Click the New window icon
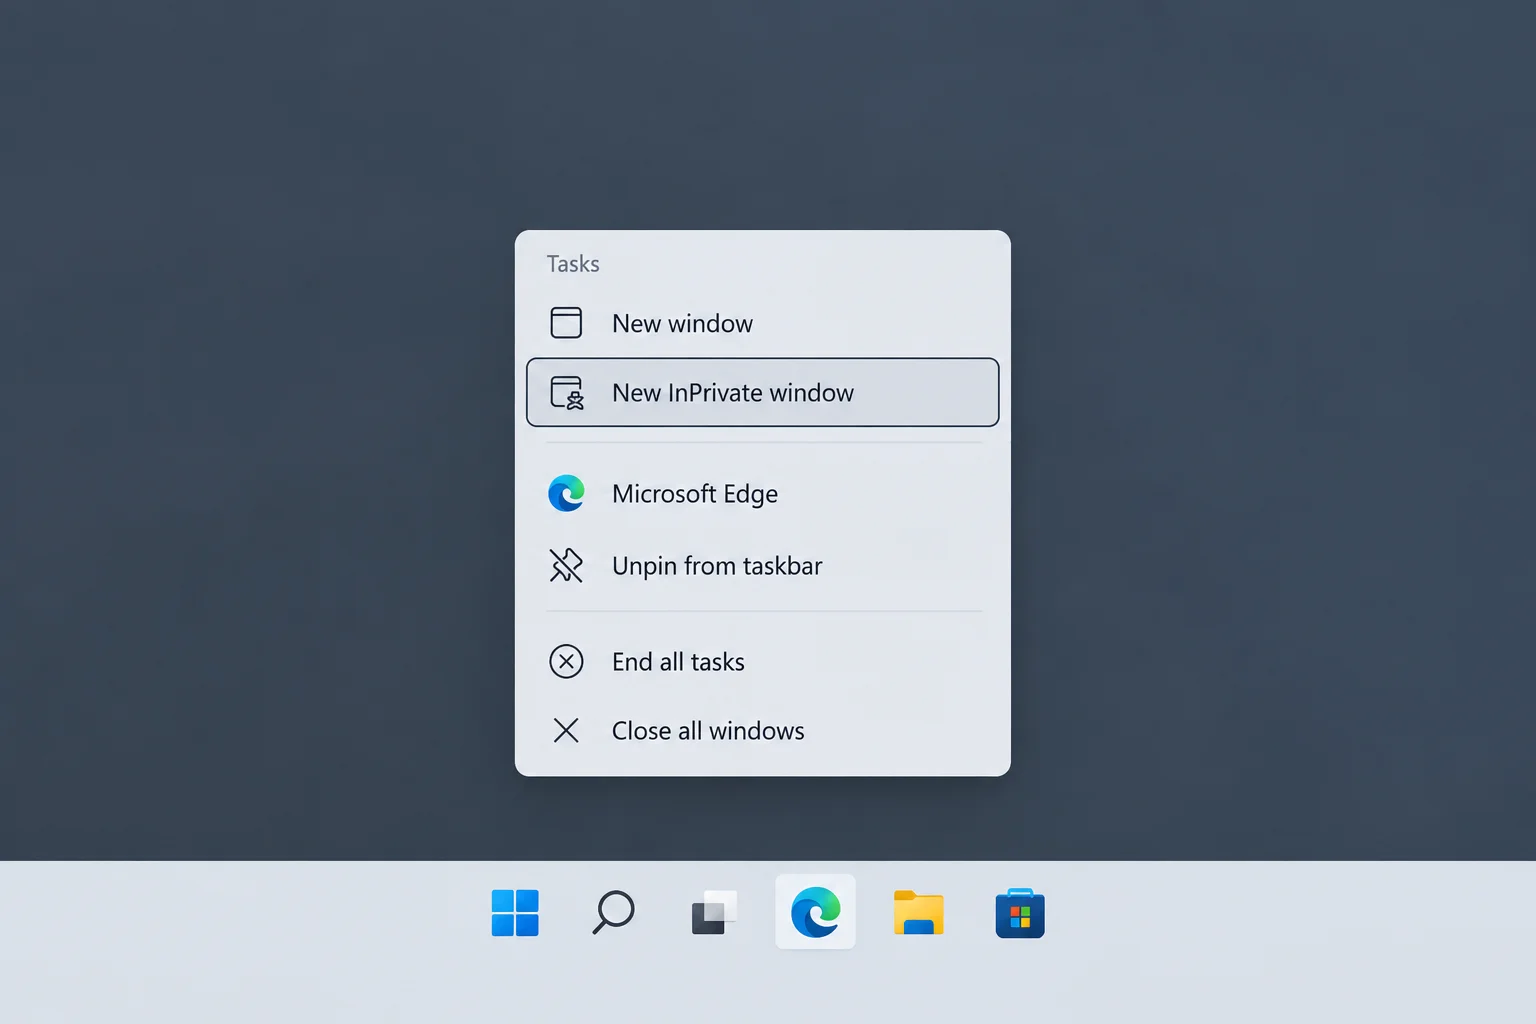Image resolution: width=1536 pixels, height=1024 pixels. [566, 323]
